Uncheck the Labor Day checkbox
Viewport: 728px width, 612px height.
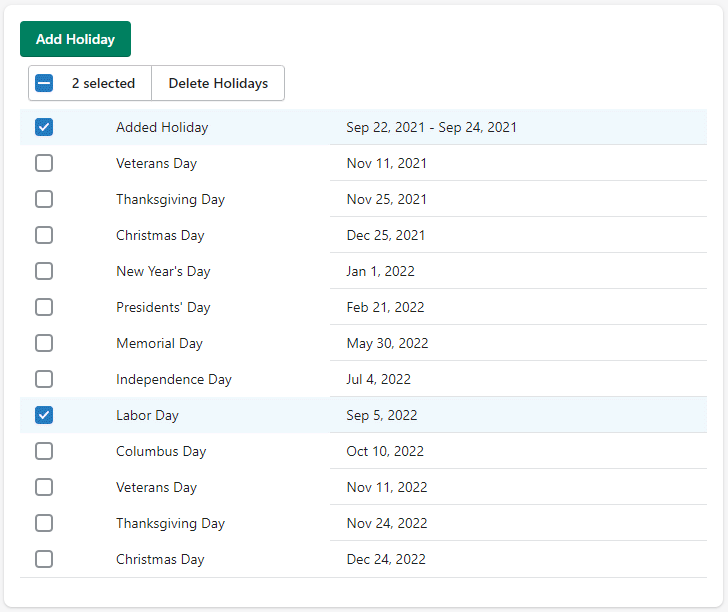[x=44, y=415]
